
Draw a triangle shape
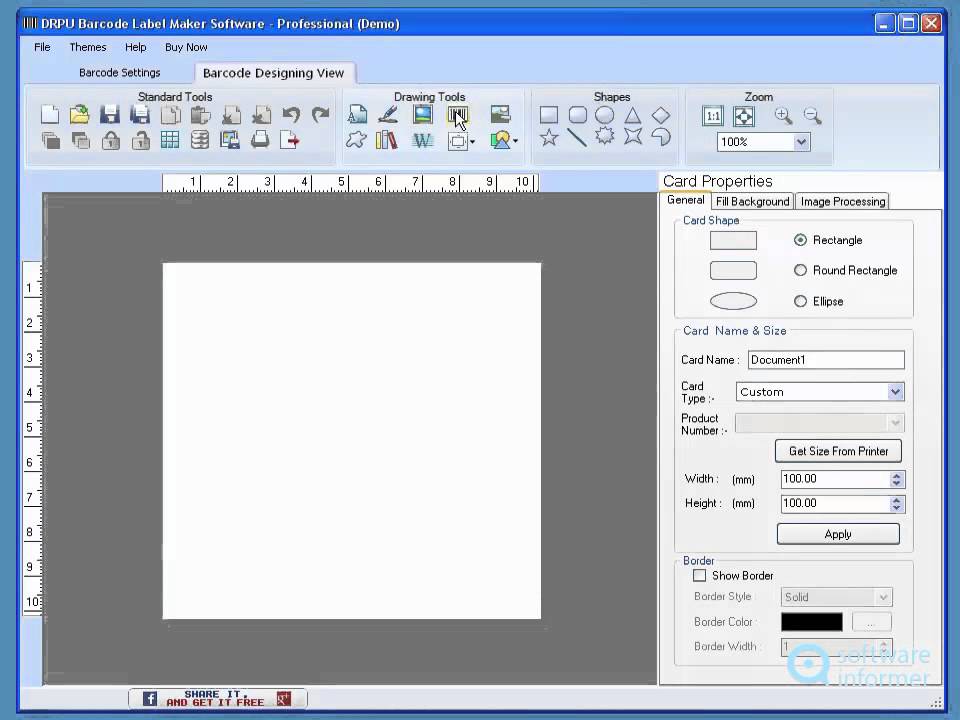(x=632, y=115)
